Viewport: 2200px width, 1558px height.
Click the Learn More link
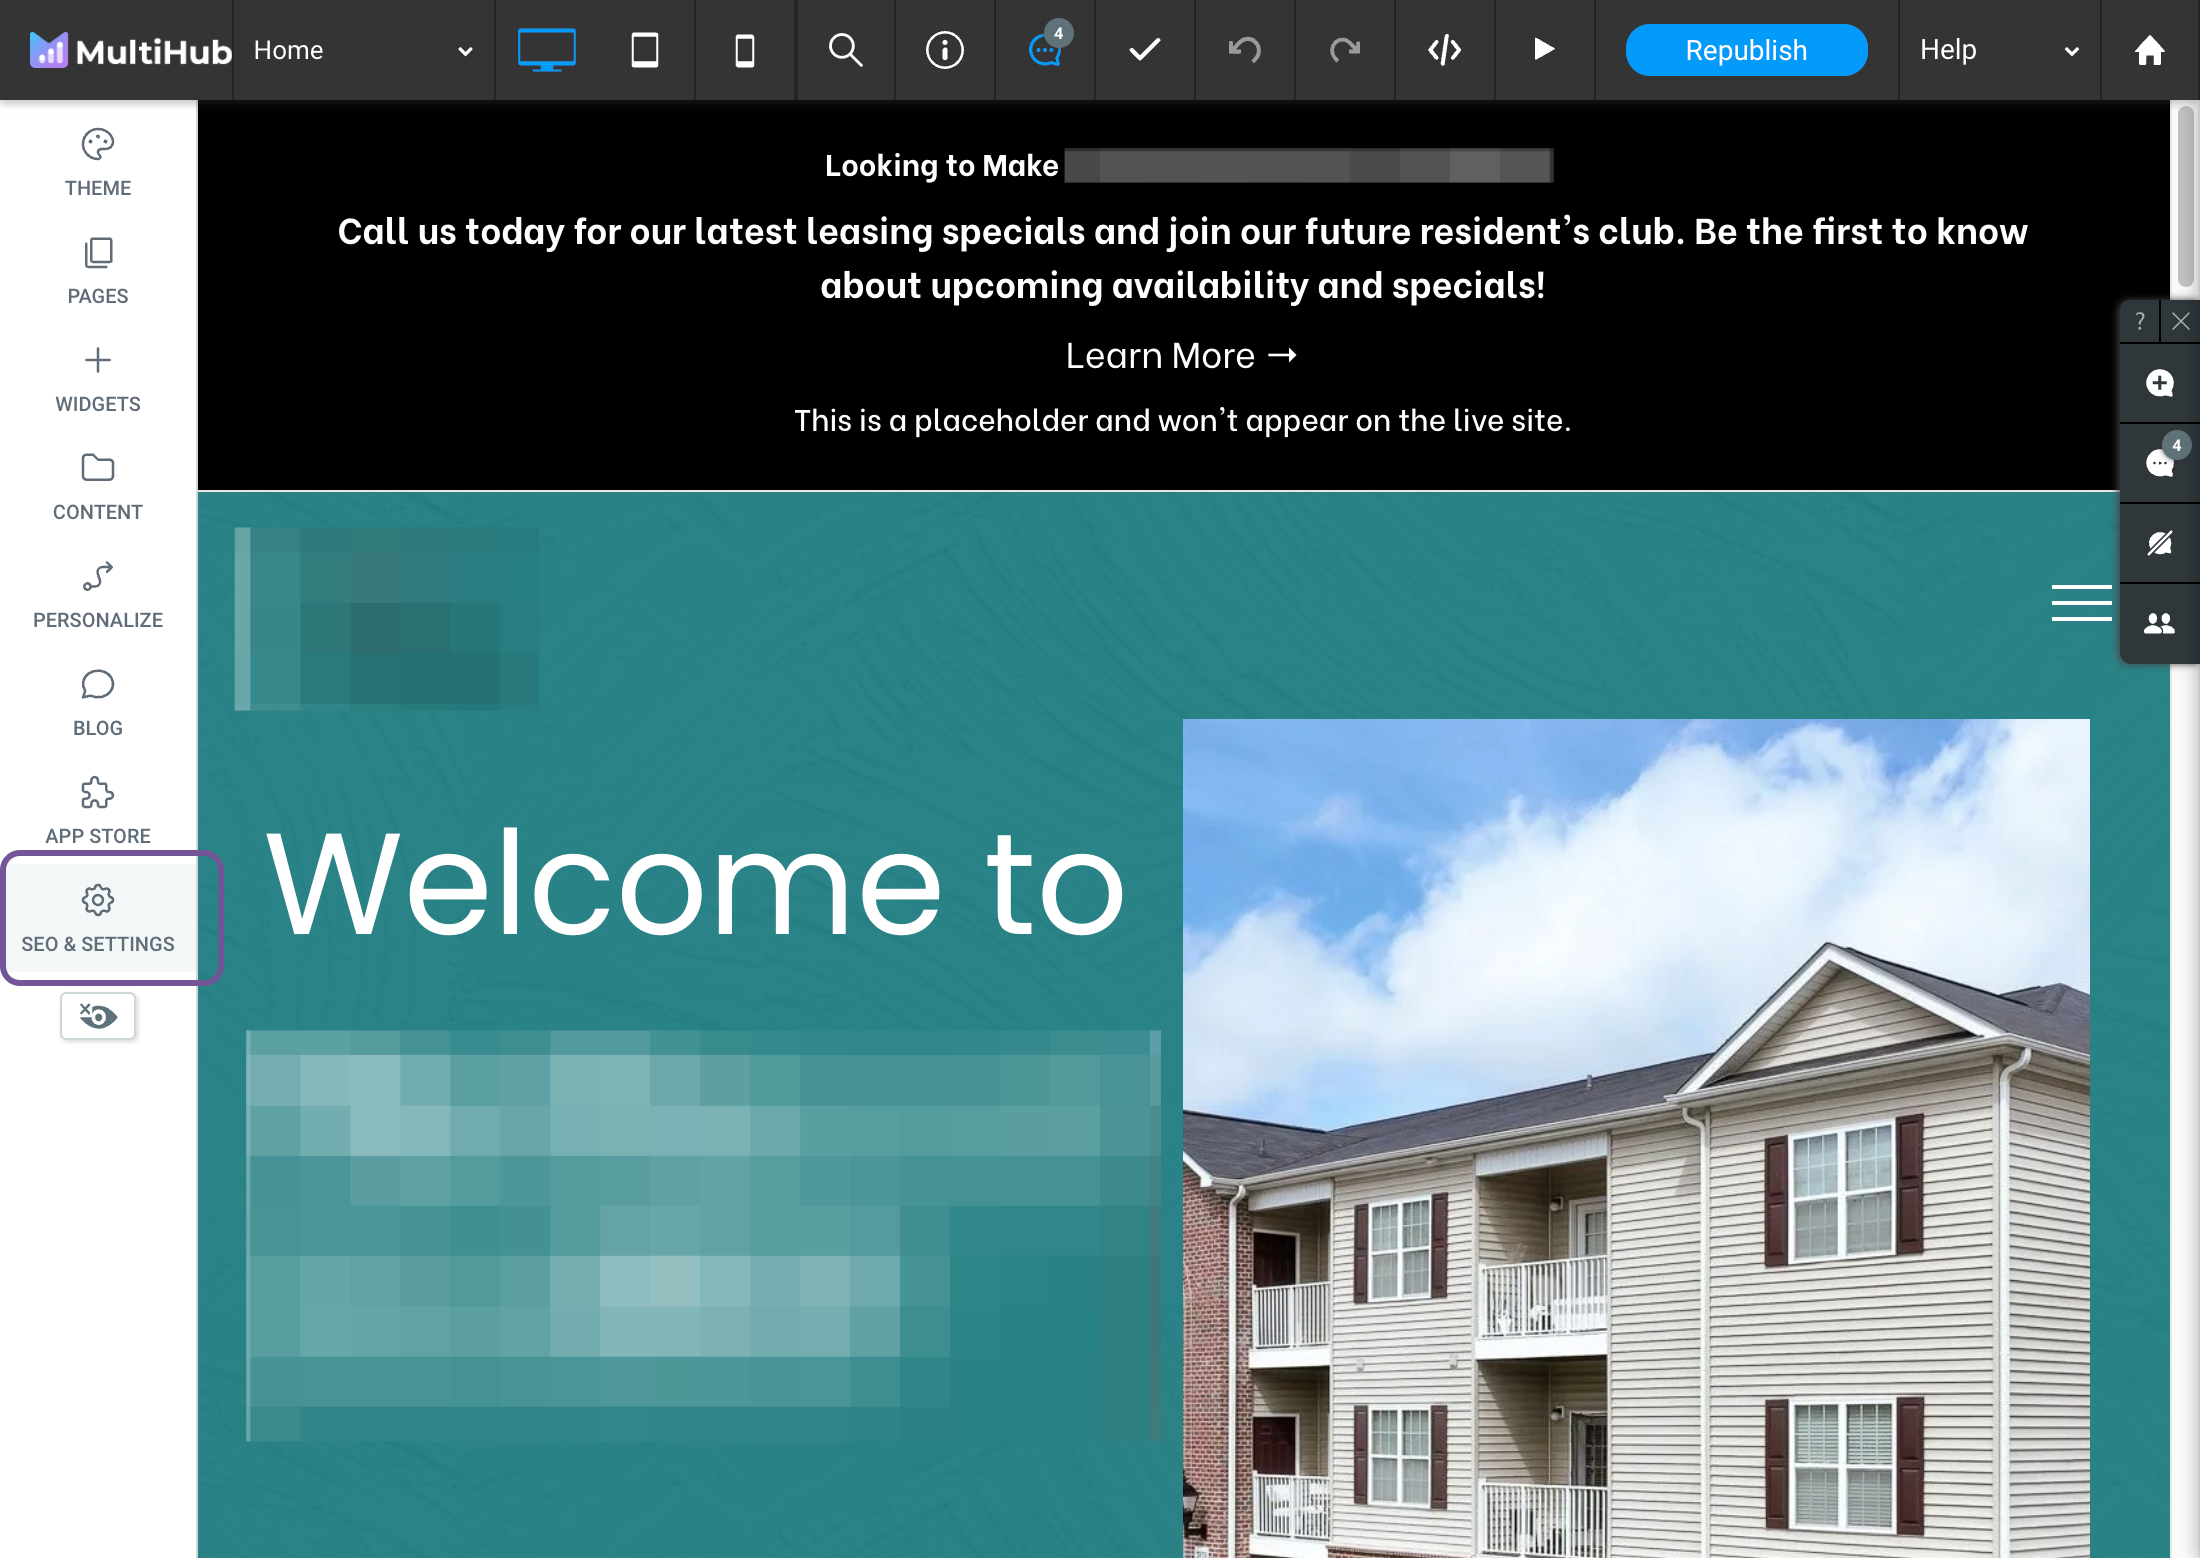[x=1182, y=356]
